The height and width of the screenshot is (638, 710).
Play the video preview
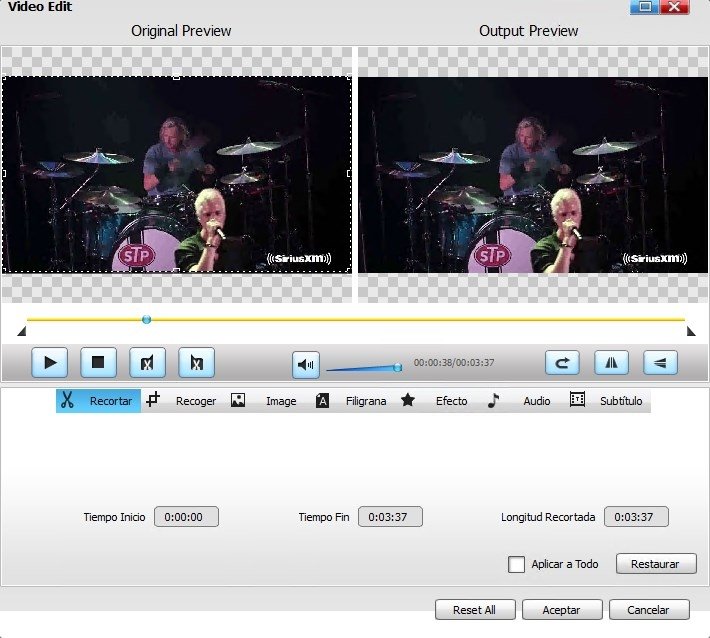pos(50,362)
